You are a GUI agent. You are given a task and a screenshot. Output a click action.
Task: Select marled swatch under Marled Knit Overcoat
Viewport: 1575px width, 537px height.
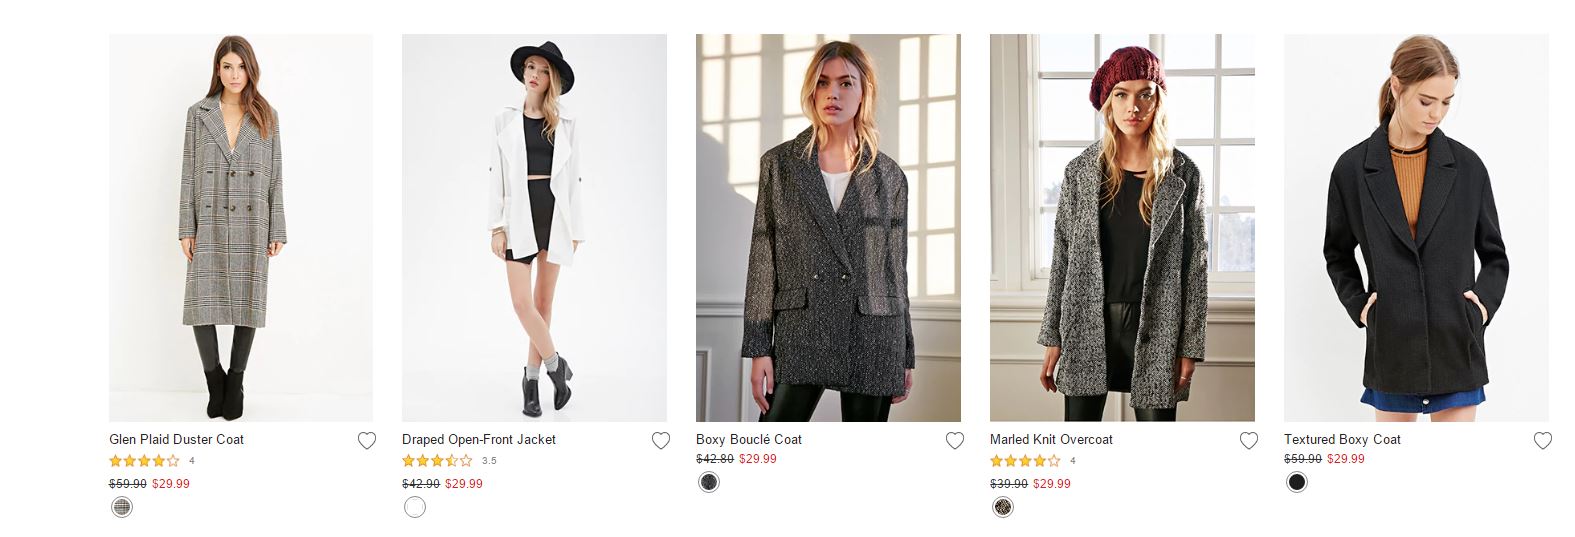[x=1003, y=507]
